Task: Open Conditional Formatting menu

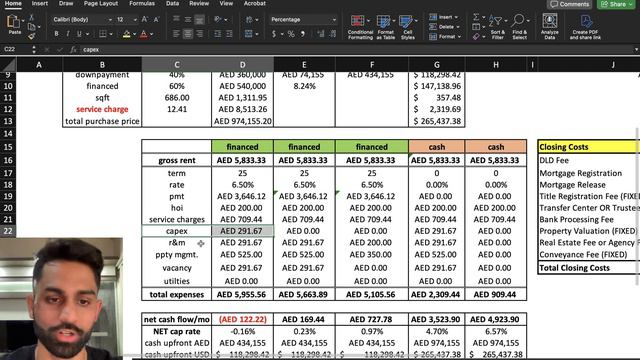Action: click(x=360, y=27)
